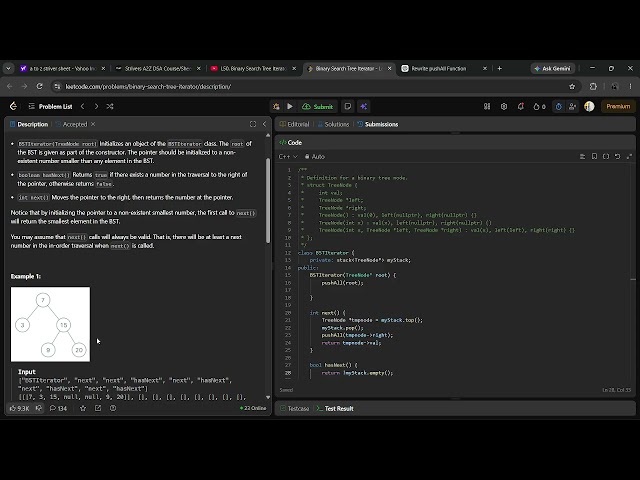Screen dimensions: 640x480
Task: Open the 134 comments
Action: coord(58,408)
